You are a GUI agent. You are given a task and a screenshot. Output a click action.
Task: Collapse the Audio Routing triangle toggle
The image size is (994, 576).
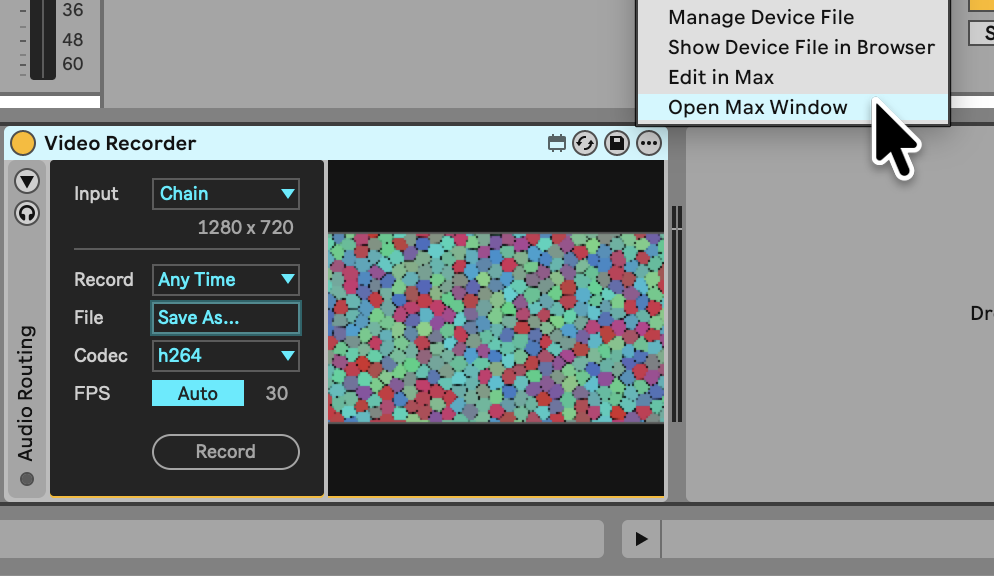pyautogui.click(x=27, y=182)
